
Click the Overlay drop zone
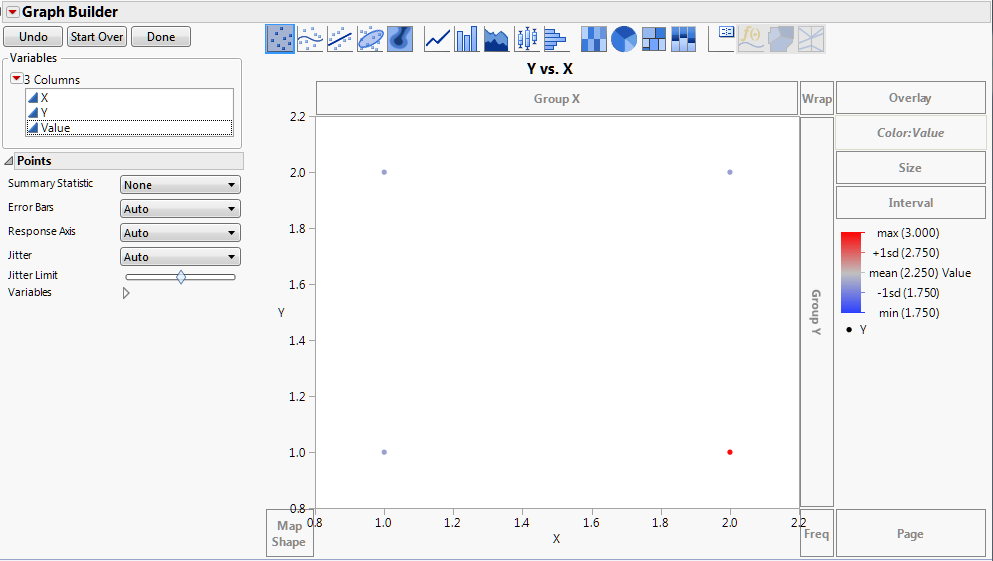click(x=911, y=98)
